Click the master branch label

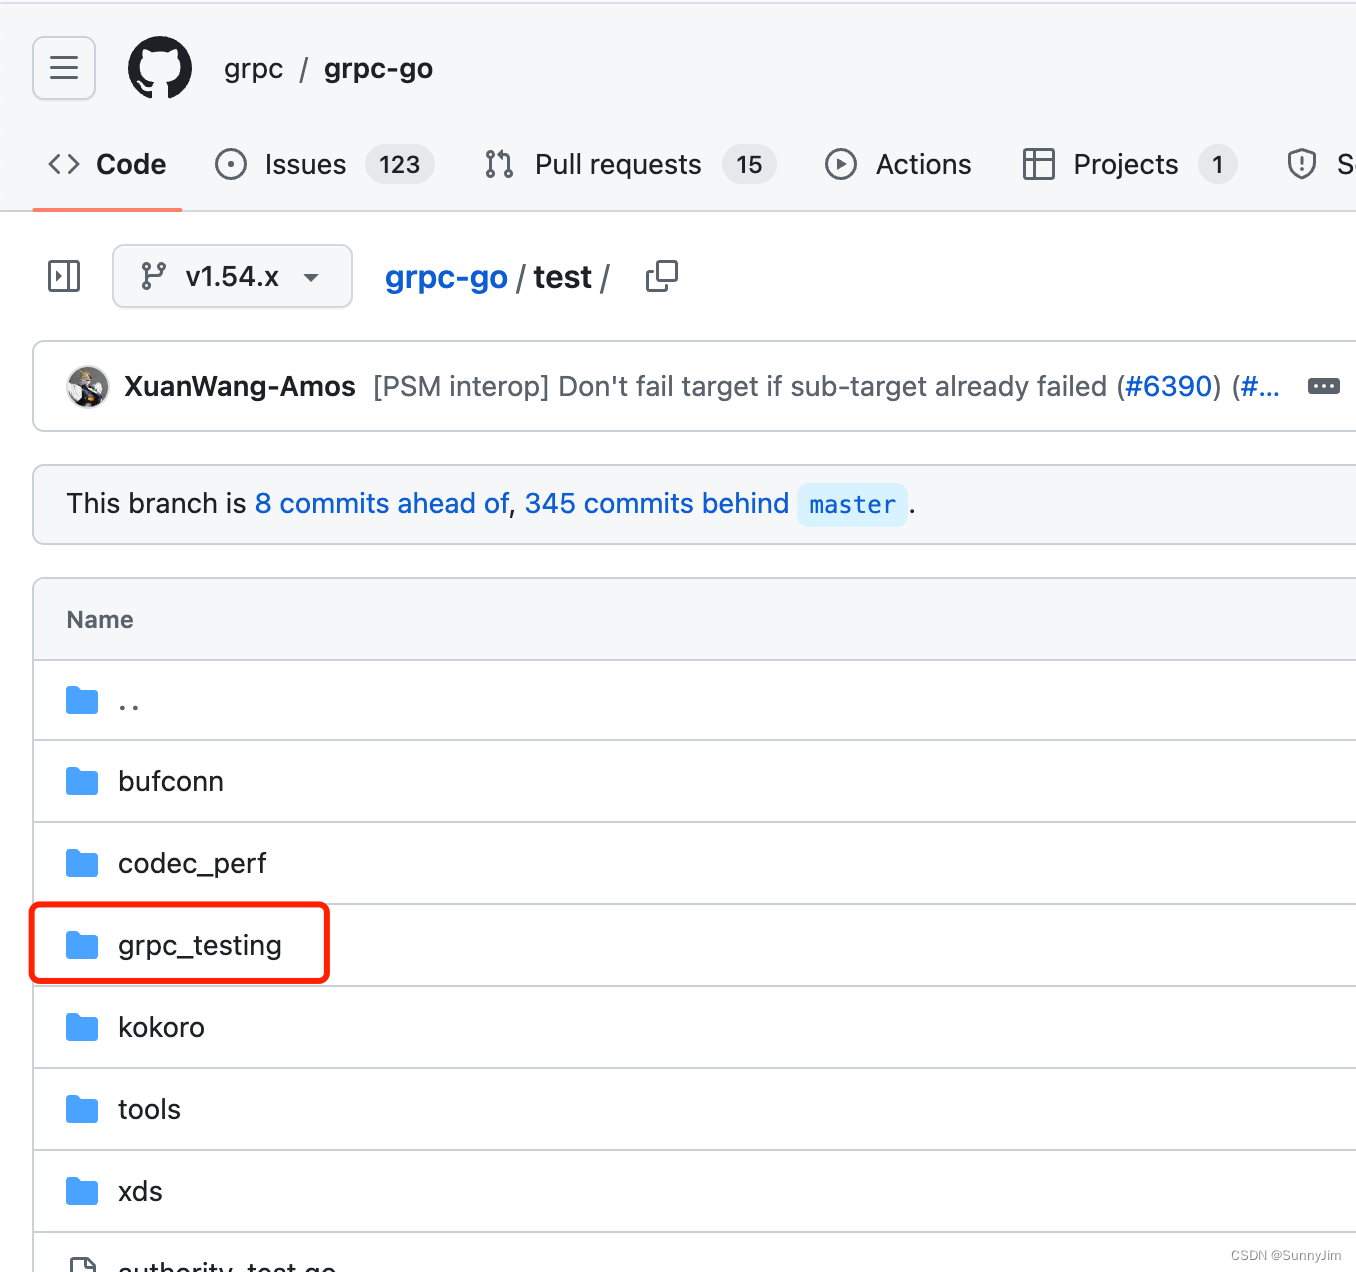(x=852, y=504)
